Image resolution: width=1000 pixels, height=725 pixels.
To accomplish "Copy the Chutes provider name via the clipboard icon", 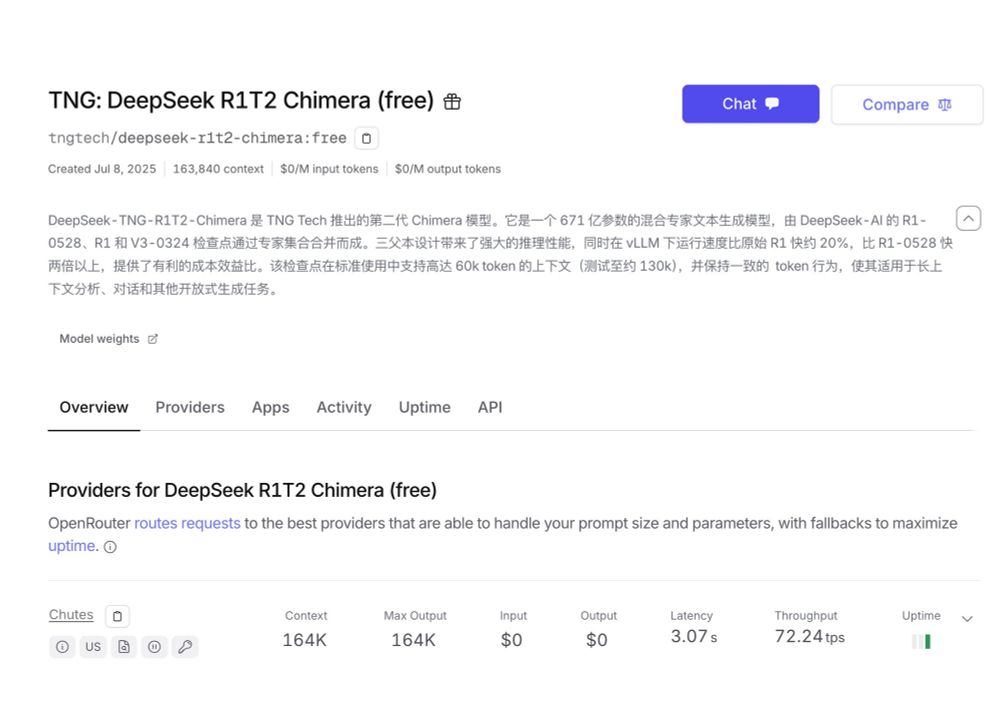I will coord(117,617).
